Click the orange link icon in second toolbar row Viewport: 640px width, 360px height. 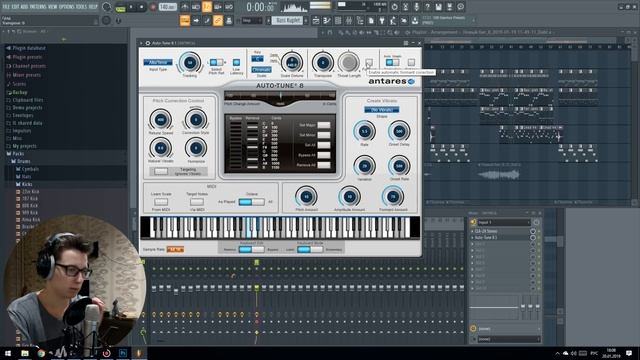coord(218,20)
